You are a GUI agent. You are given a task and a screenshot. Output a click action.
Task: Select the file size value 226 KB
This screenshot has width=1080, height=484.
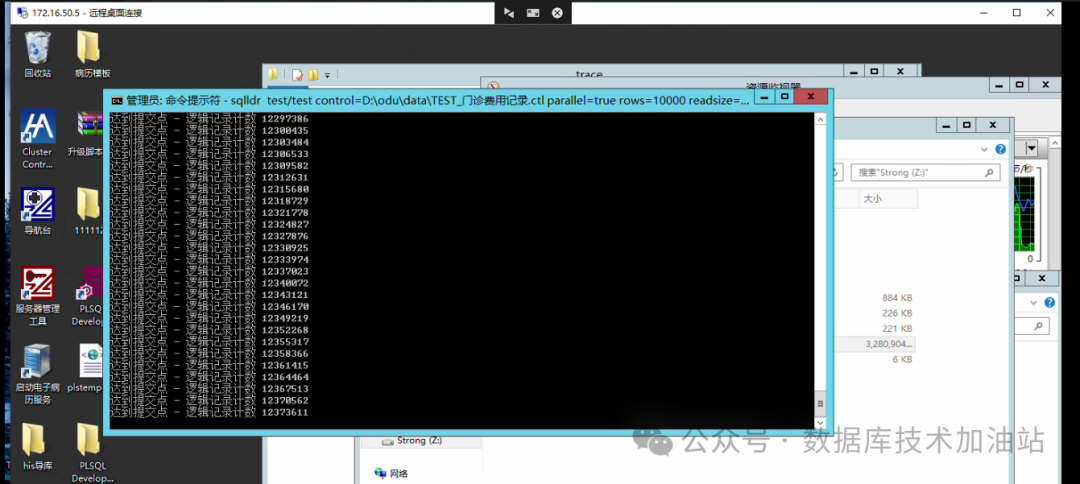[x=897, y=313]
